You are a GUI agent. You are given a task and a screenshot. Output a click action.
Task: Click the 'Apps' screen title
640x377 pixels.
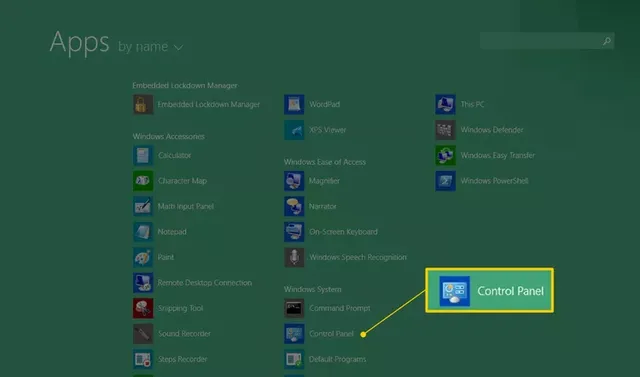79,42
